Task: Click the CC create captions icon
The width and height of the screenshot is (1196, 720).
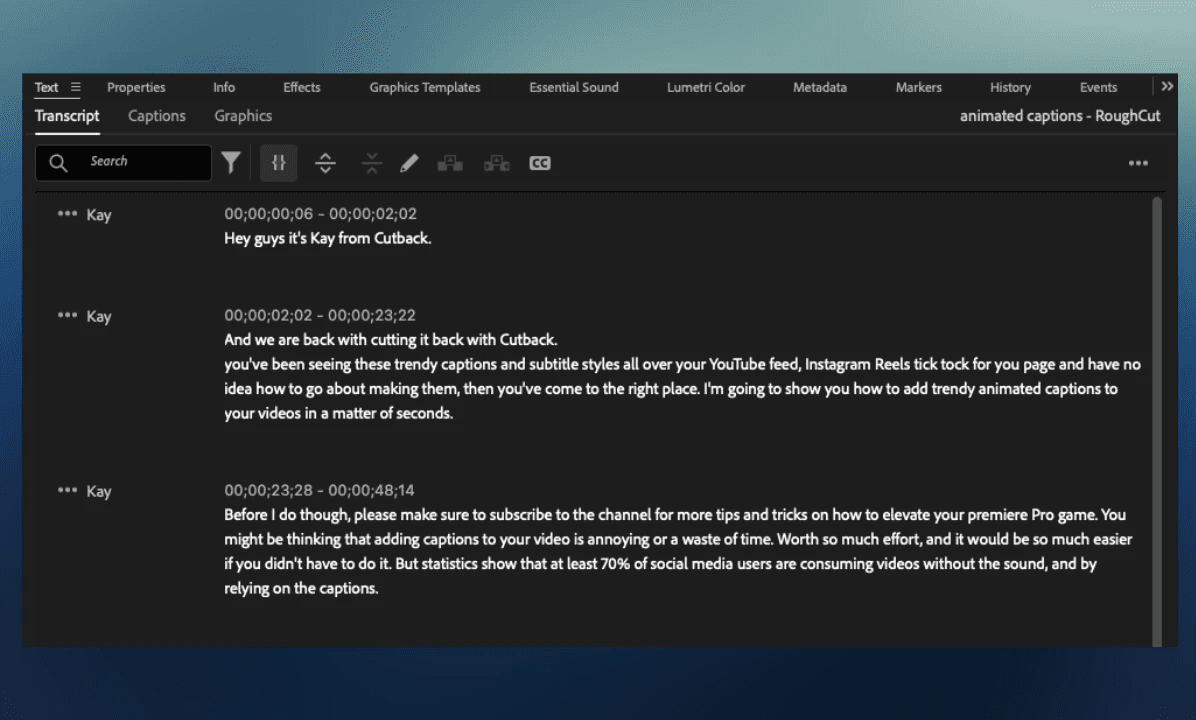Action: pos(540,163)
